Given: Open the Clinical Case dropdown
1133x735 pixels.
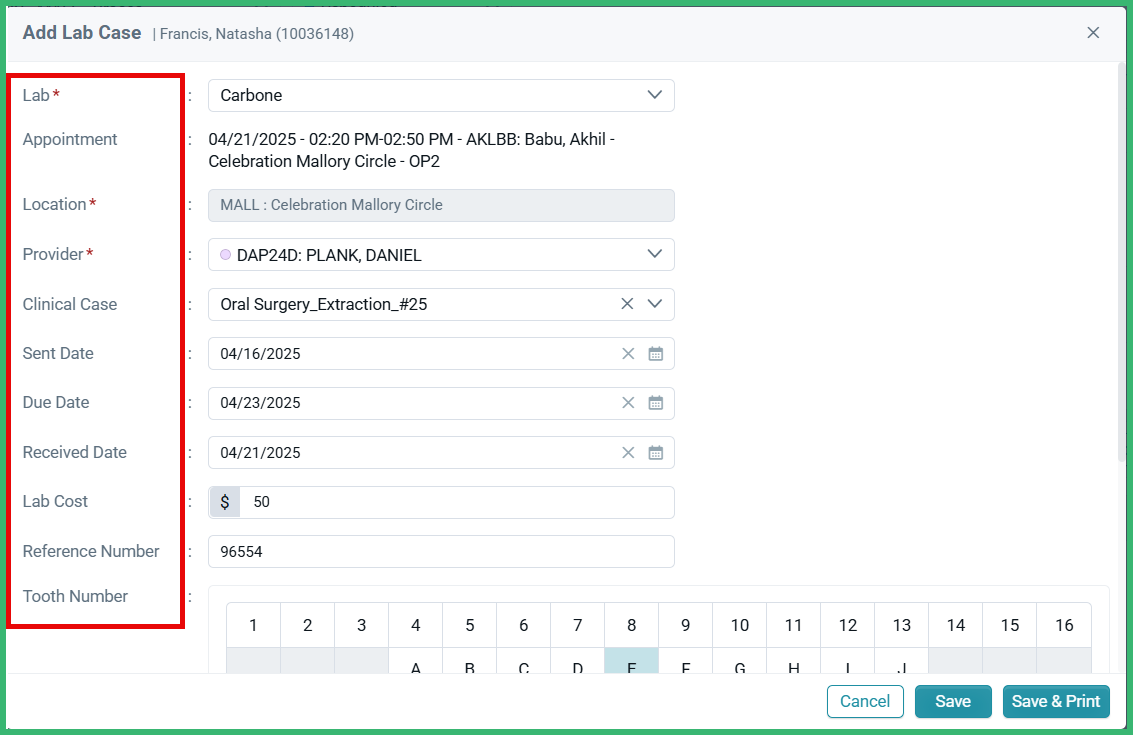Looking at the screenshot, I should pos(655,303).
